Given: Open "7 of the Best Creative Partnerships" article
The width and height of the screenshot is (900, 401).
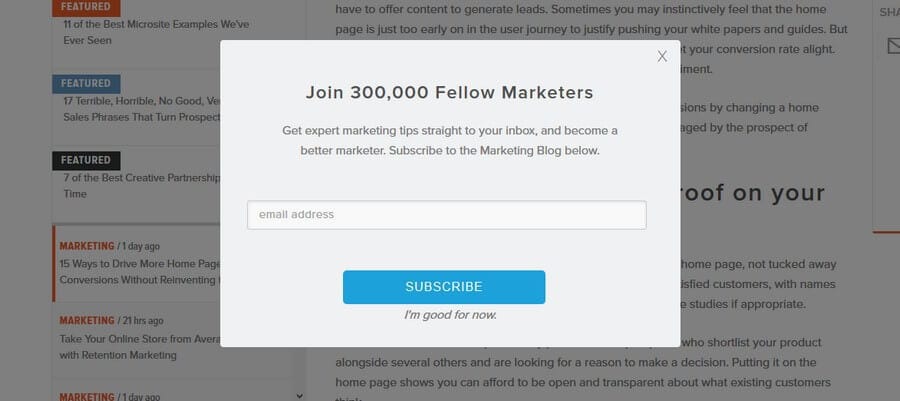Looking at the screenshot, I should click(x=142, y=186).
